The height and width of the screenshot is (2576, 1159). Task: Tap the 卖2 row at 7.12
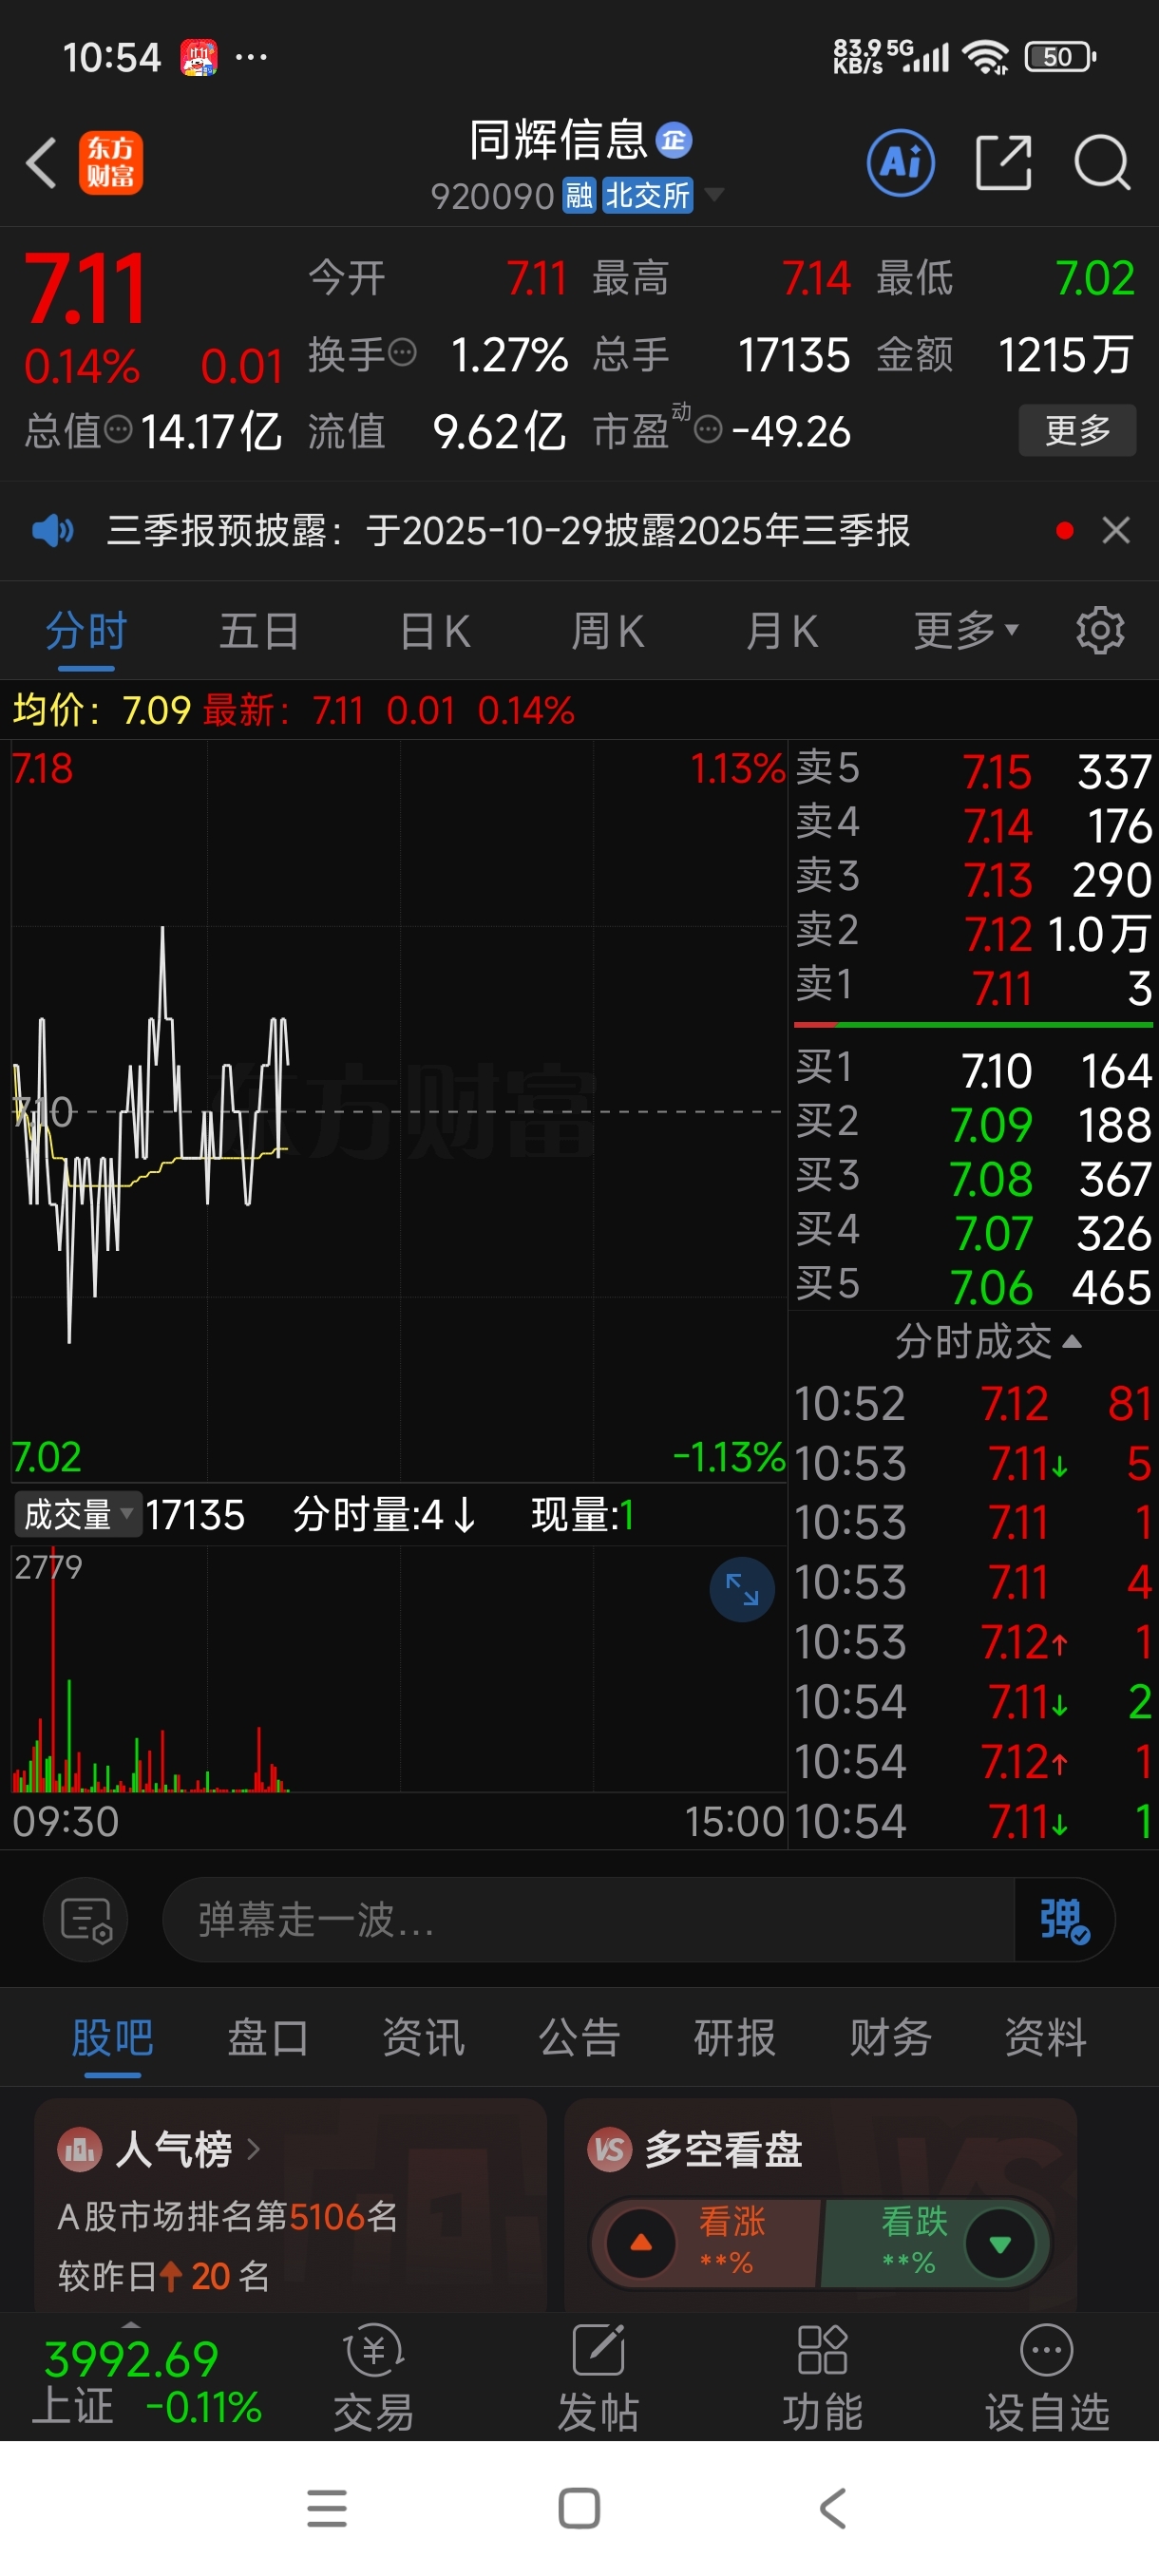pos(973,932)
